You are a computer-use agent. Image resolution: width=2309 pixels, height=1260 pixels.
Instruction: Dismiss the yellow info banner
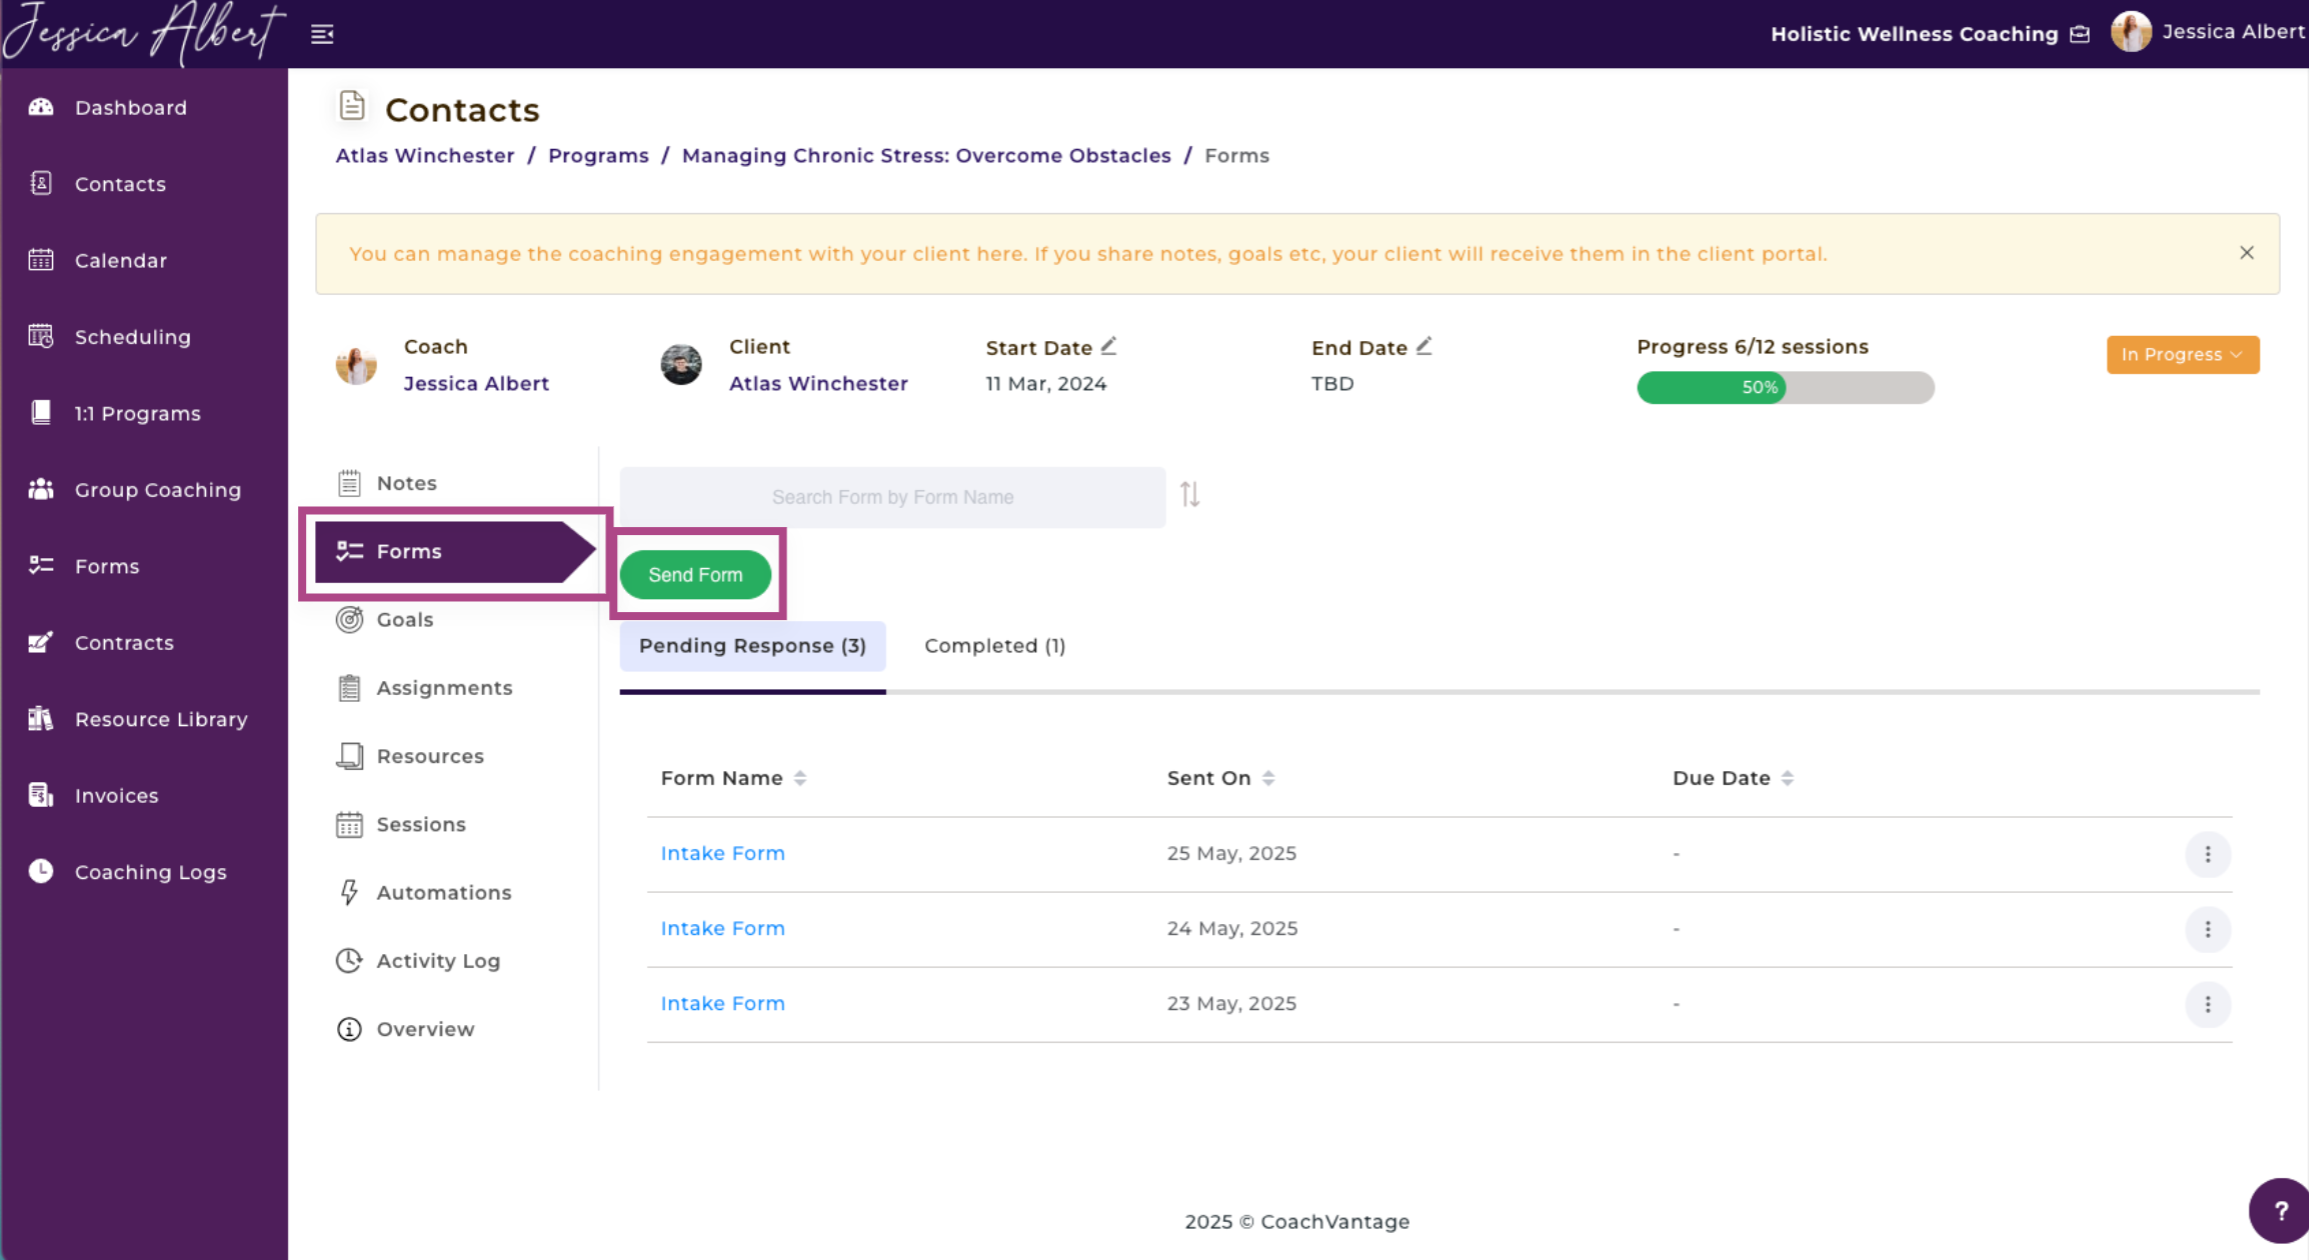pos(2247,253)
